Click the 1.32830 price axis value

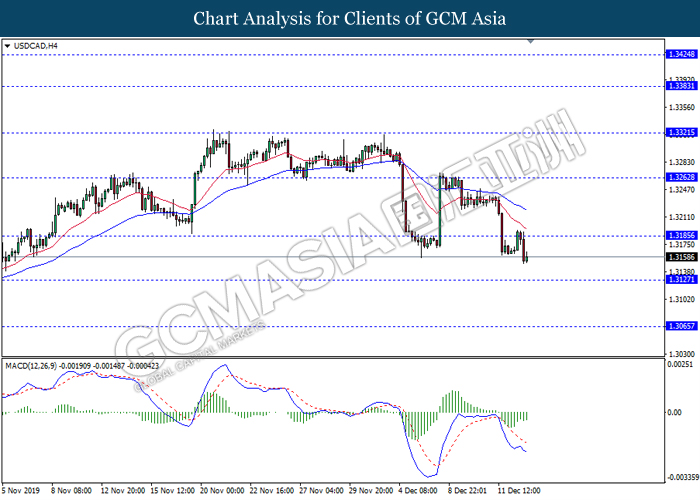point(682,162)
